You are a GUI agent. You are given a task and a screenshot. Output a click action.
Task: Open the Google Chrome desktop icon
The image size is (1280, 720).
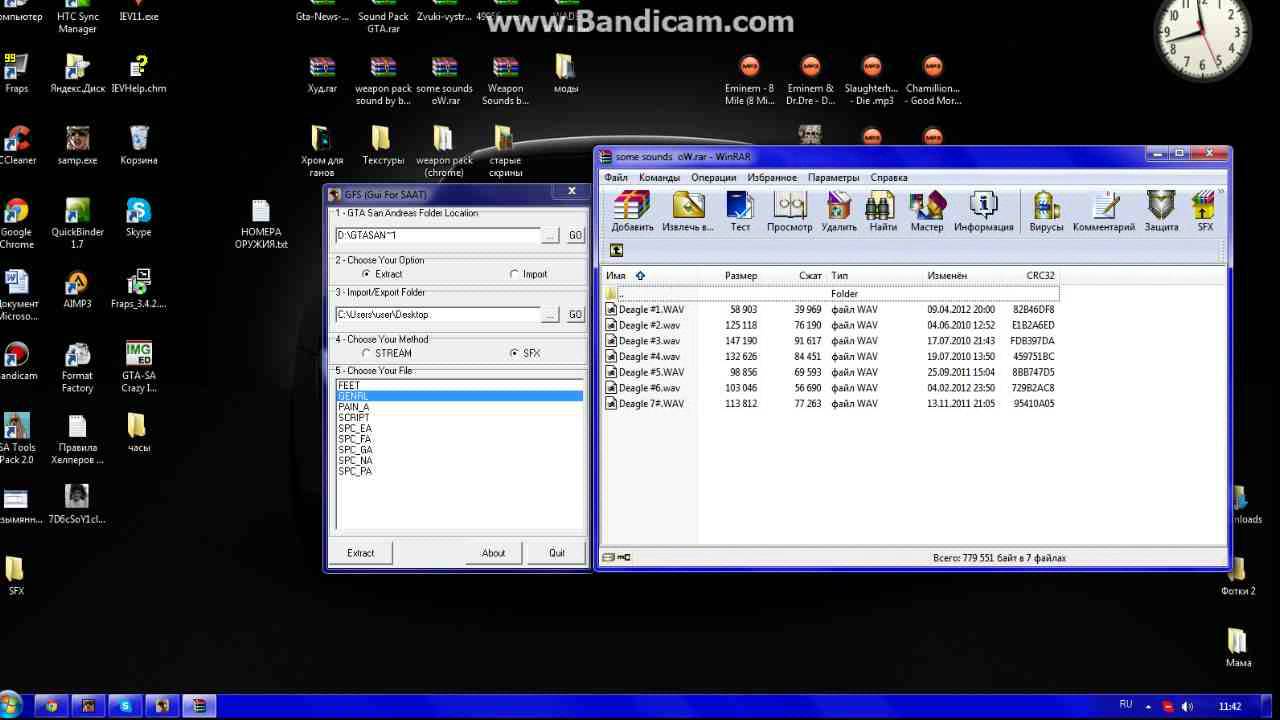click(x=16, y=223)
